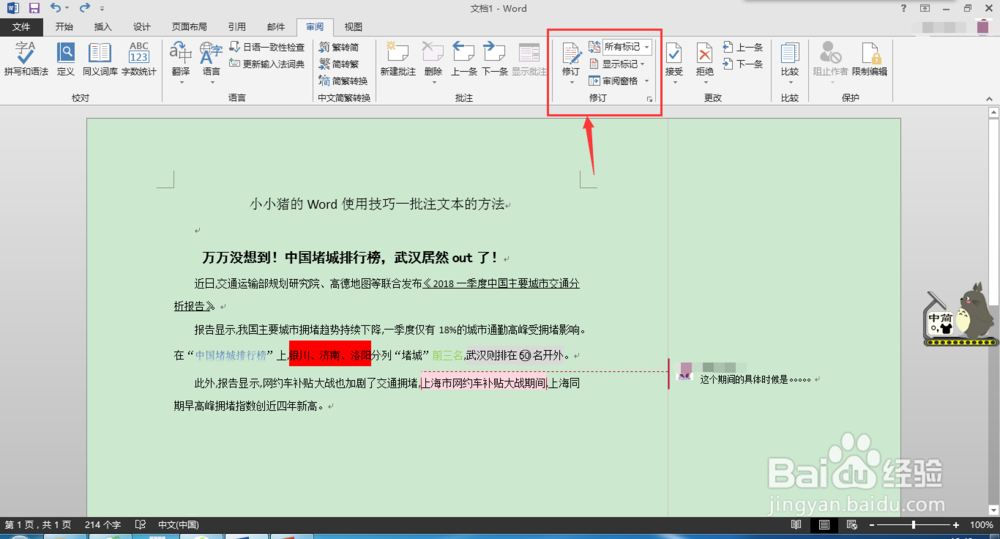Click the proofing errors status icon
This screenshot has height=539, width=1000.
(140, 524)
